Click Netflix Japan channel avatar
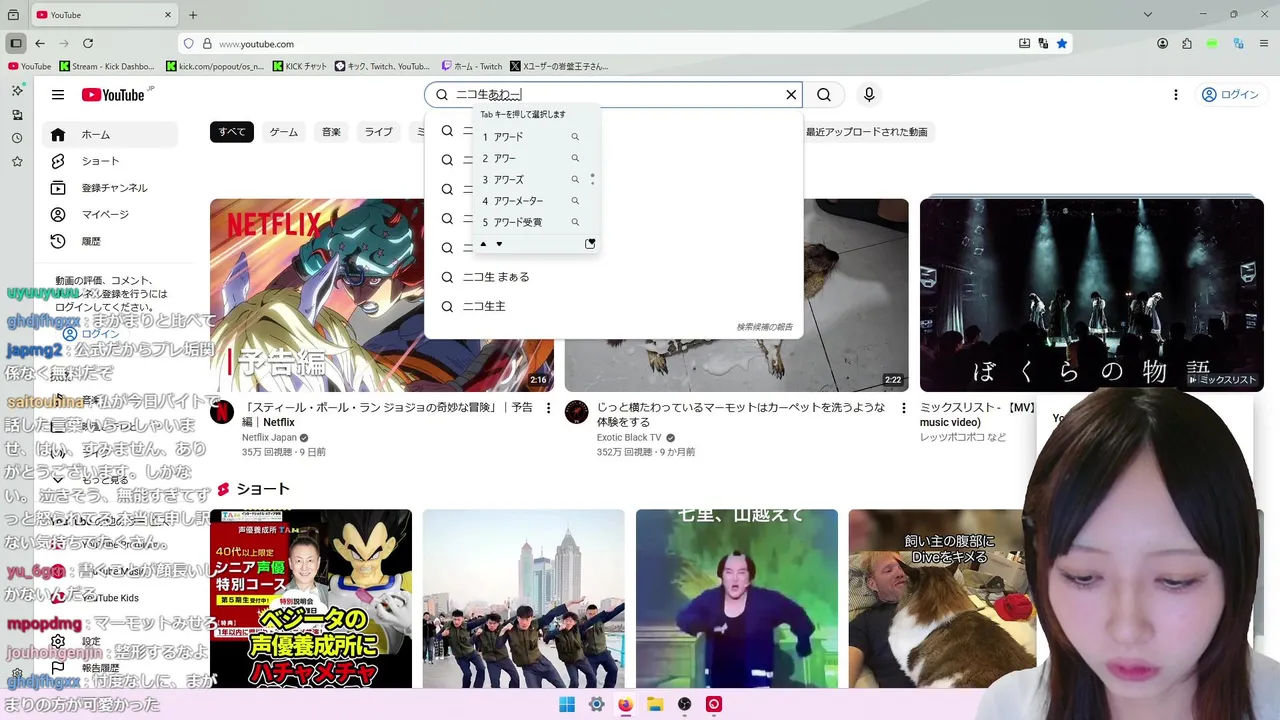 pos(222,412)
